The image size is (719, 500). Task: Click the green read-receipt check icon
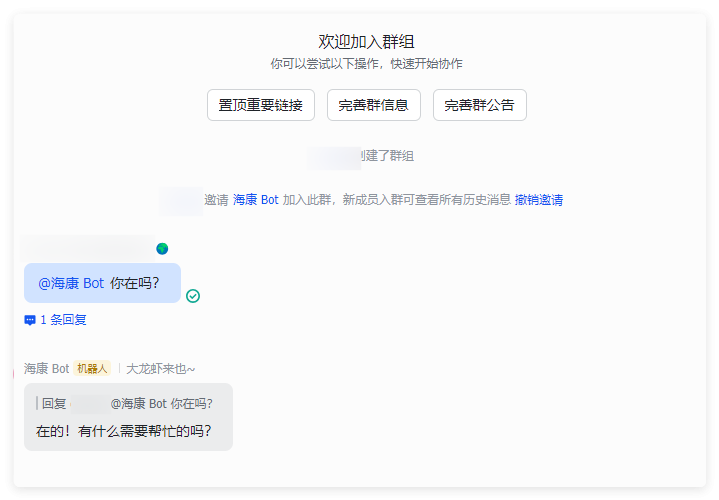point(193,296)
